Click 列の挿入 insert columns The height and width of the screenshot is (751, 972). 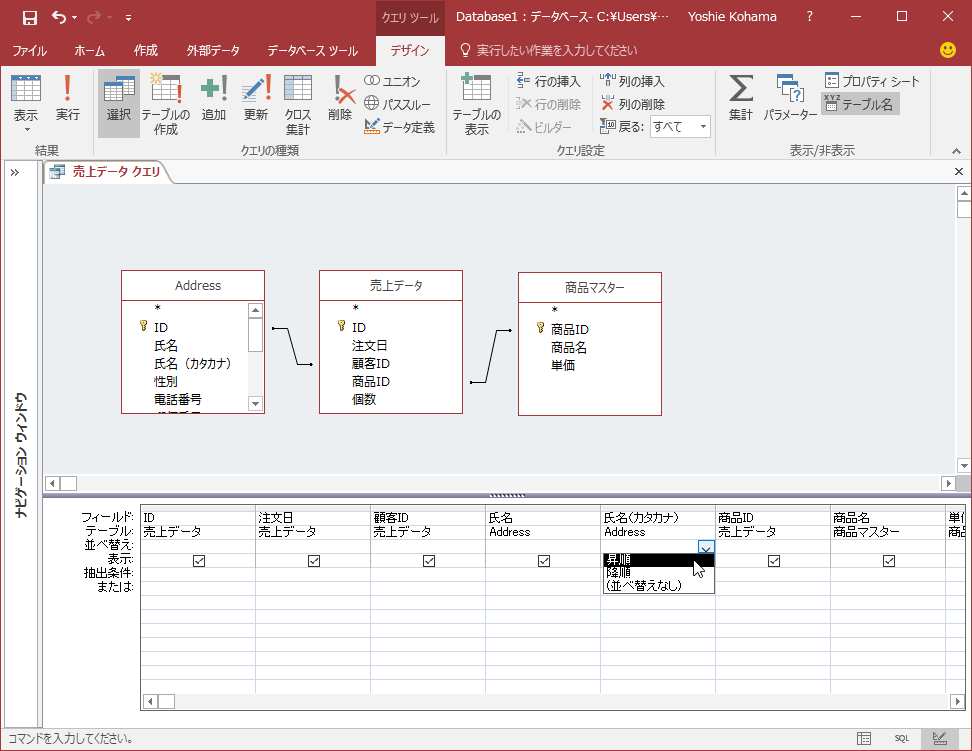(x=632, y=81)
